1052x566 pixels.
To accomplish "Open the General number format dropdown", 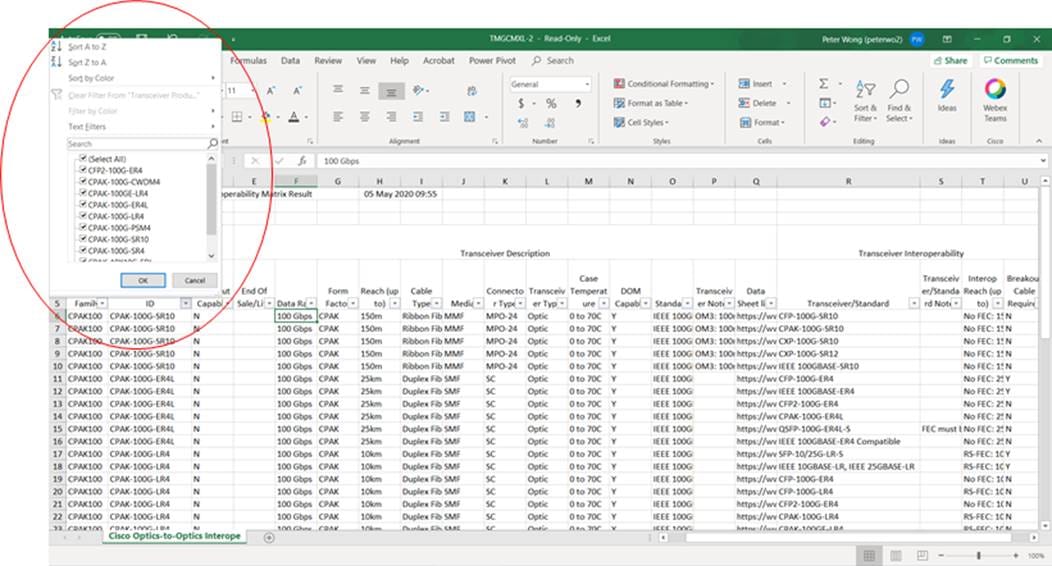I will (587, 84).
